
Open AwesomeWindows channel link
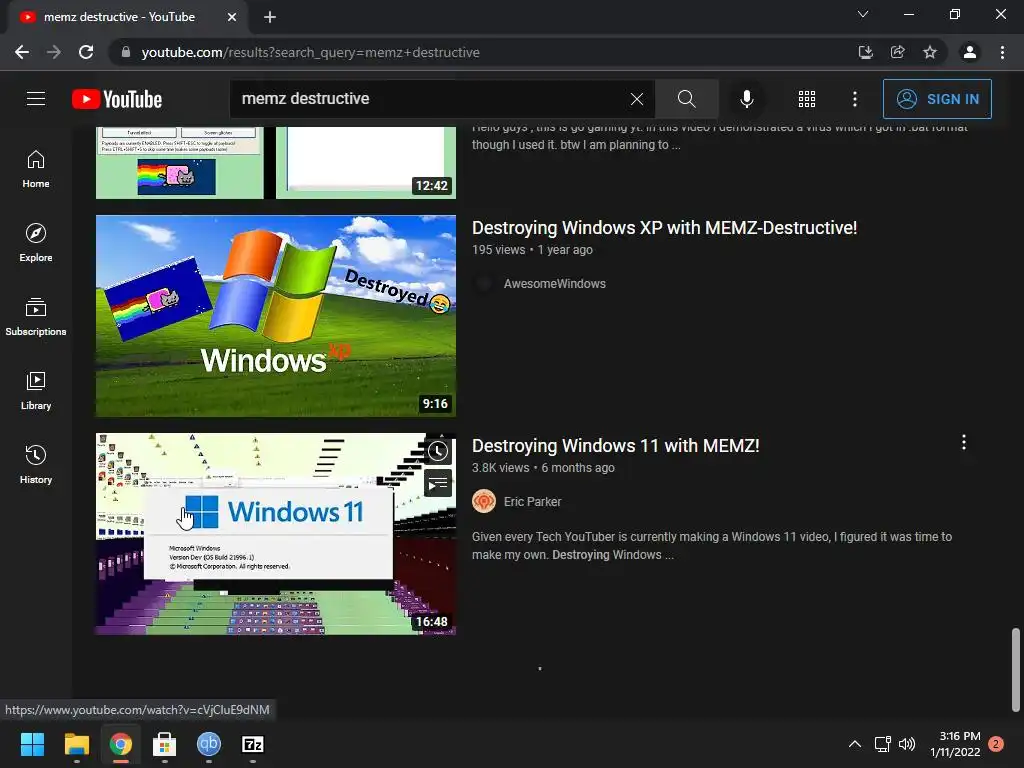(x=554, y=283)
